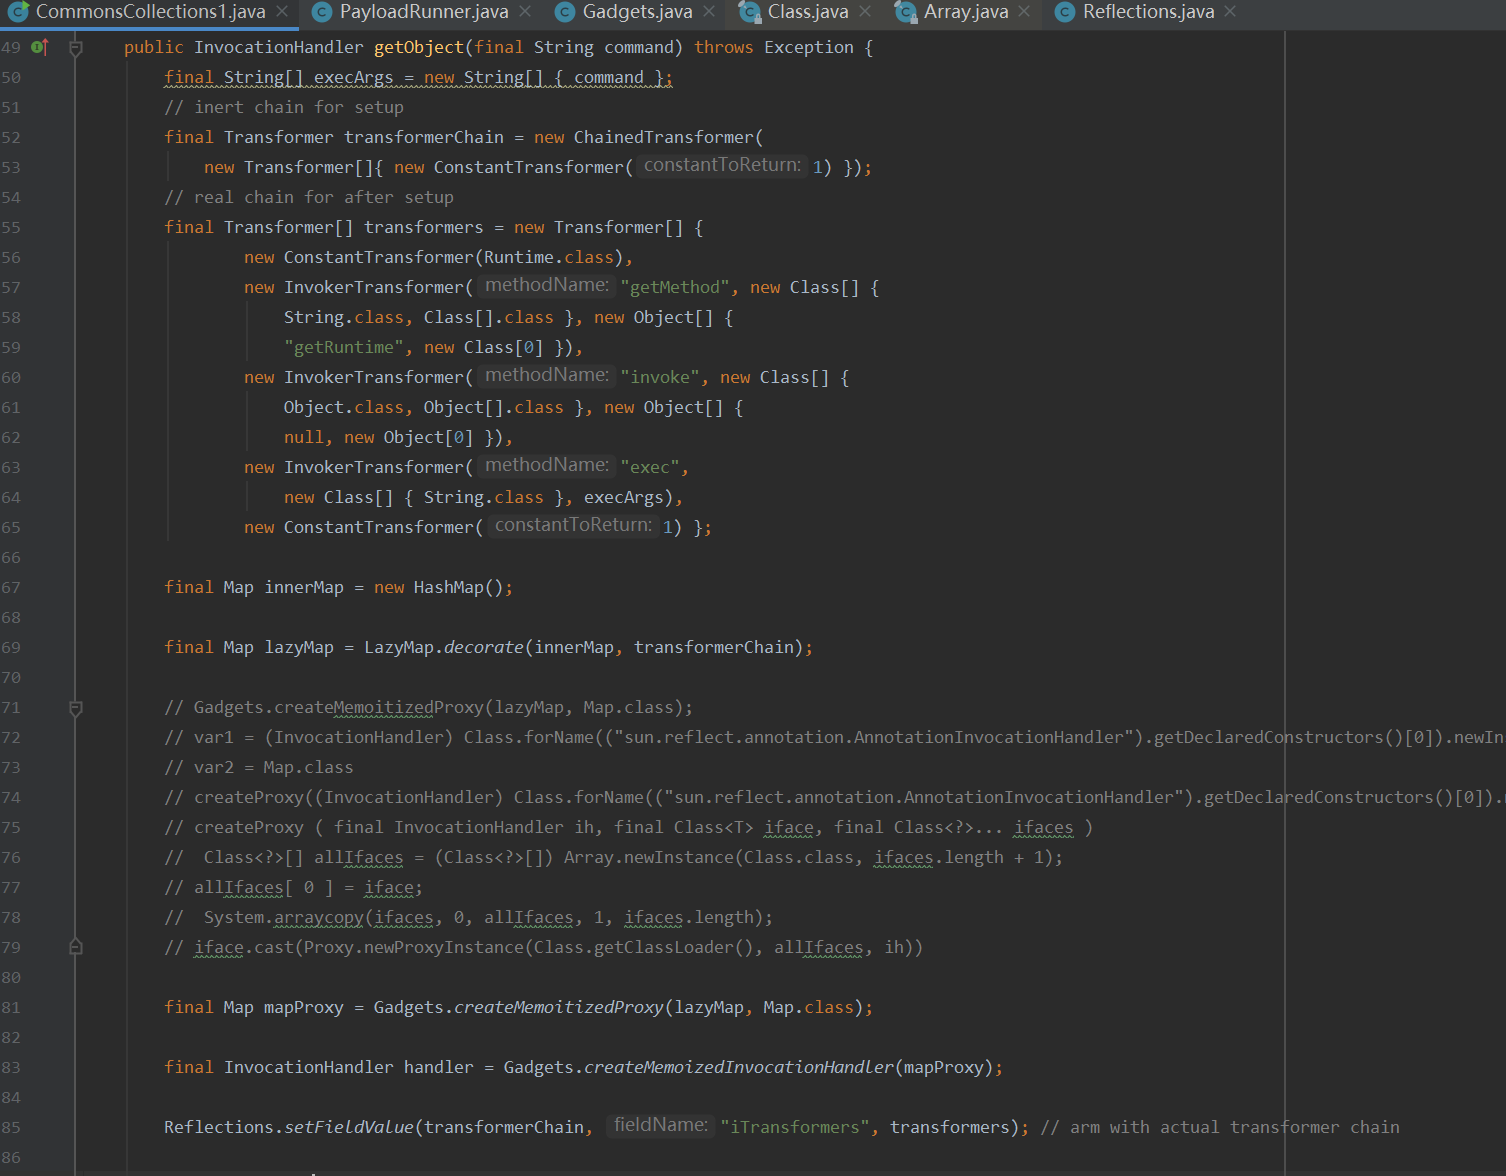This screenshot has width=1506, height=1176.
Task: Click line number 55 in the gutter
Action: pyautogui.click(x=11, y=228)
